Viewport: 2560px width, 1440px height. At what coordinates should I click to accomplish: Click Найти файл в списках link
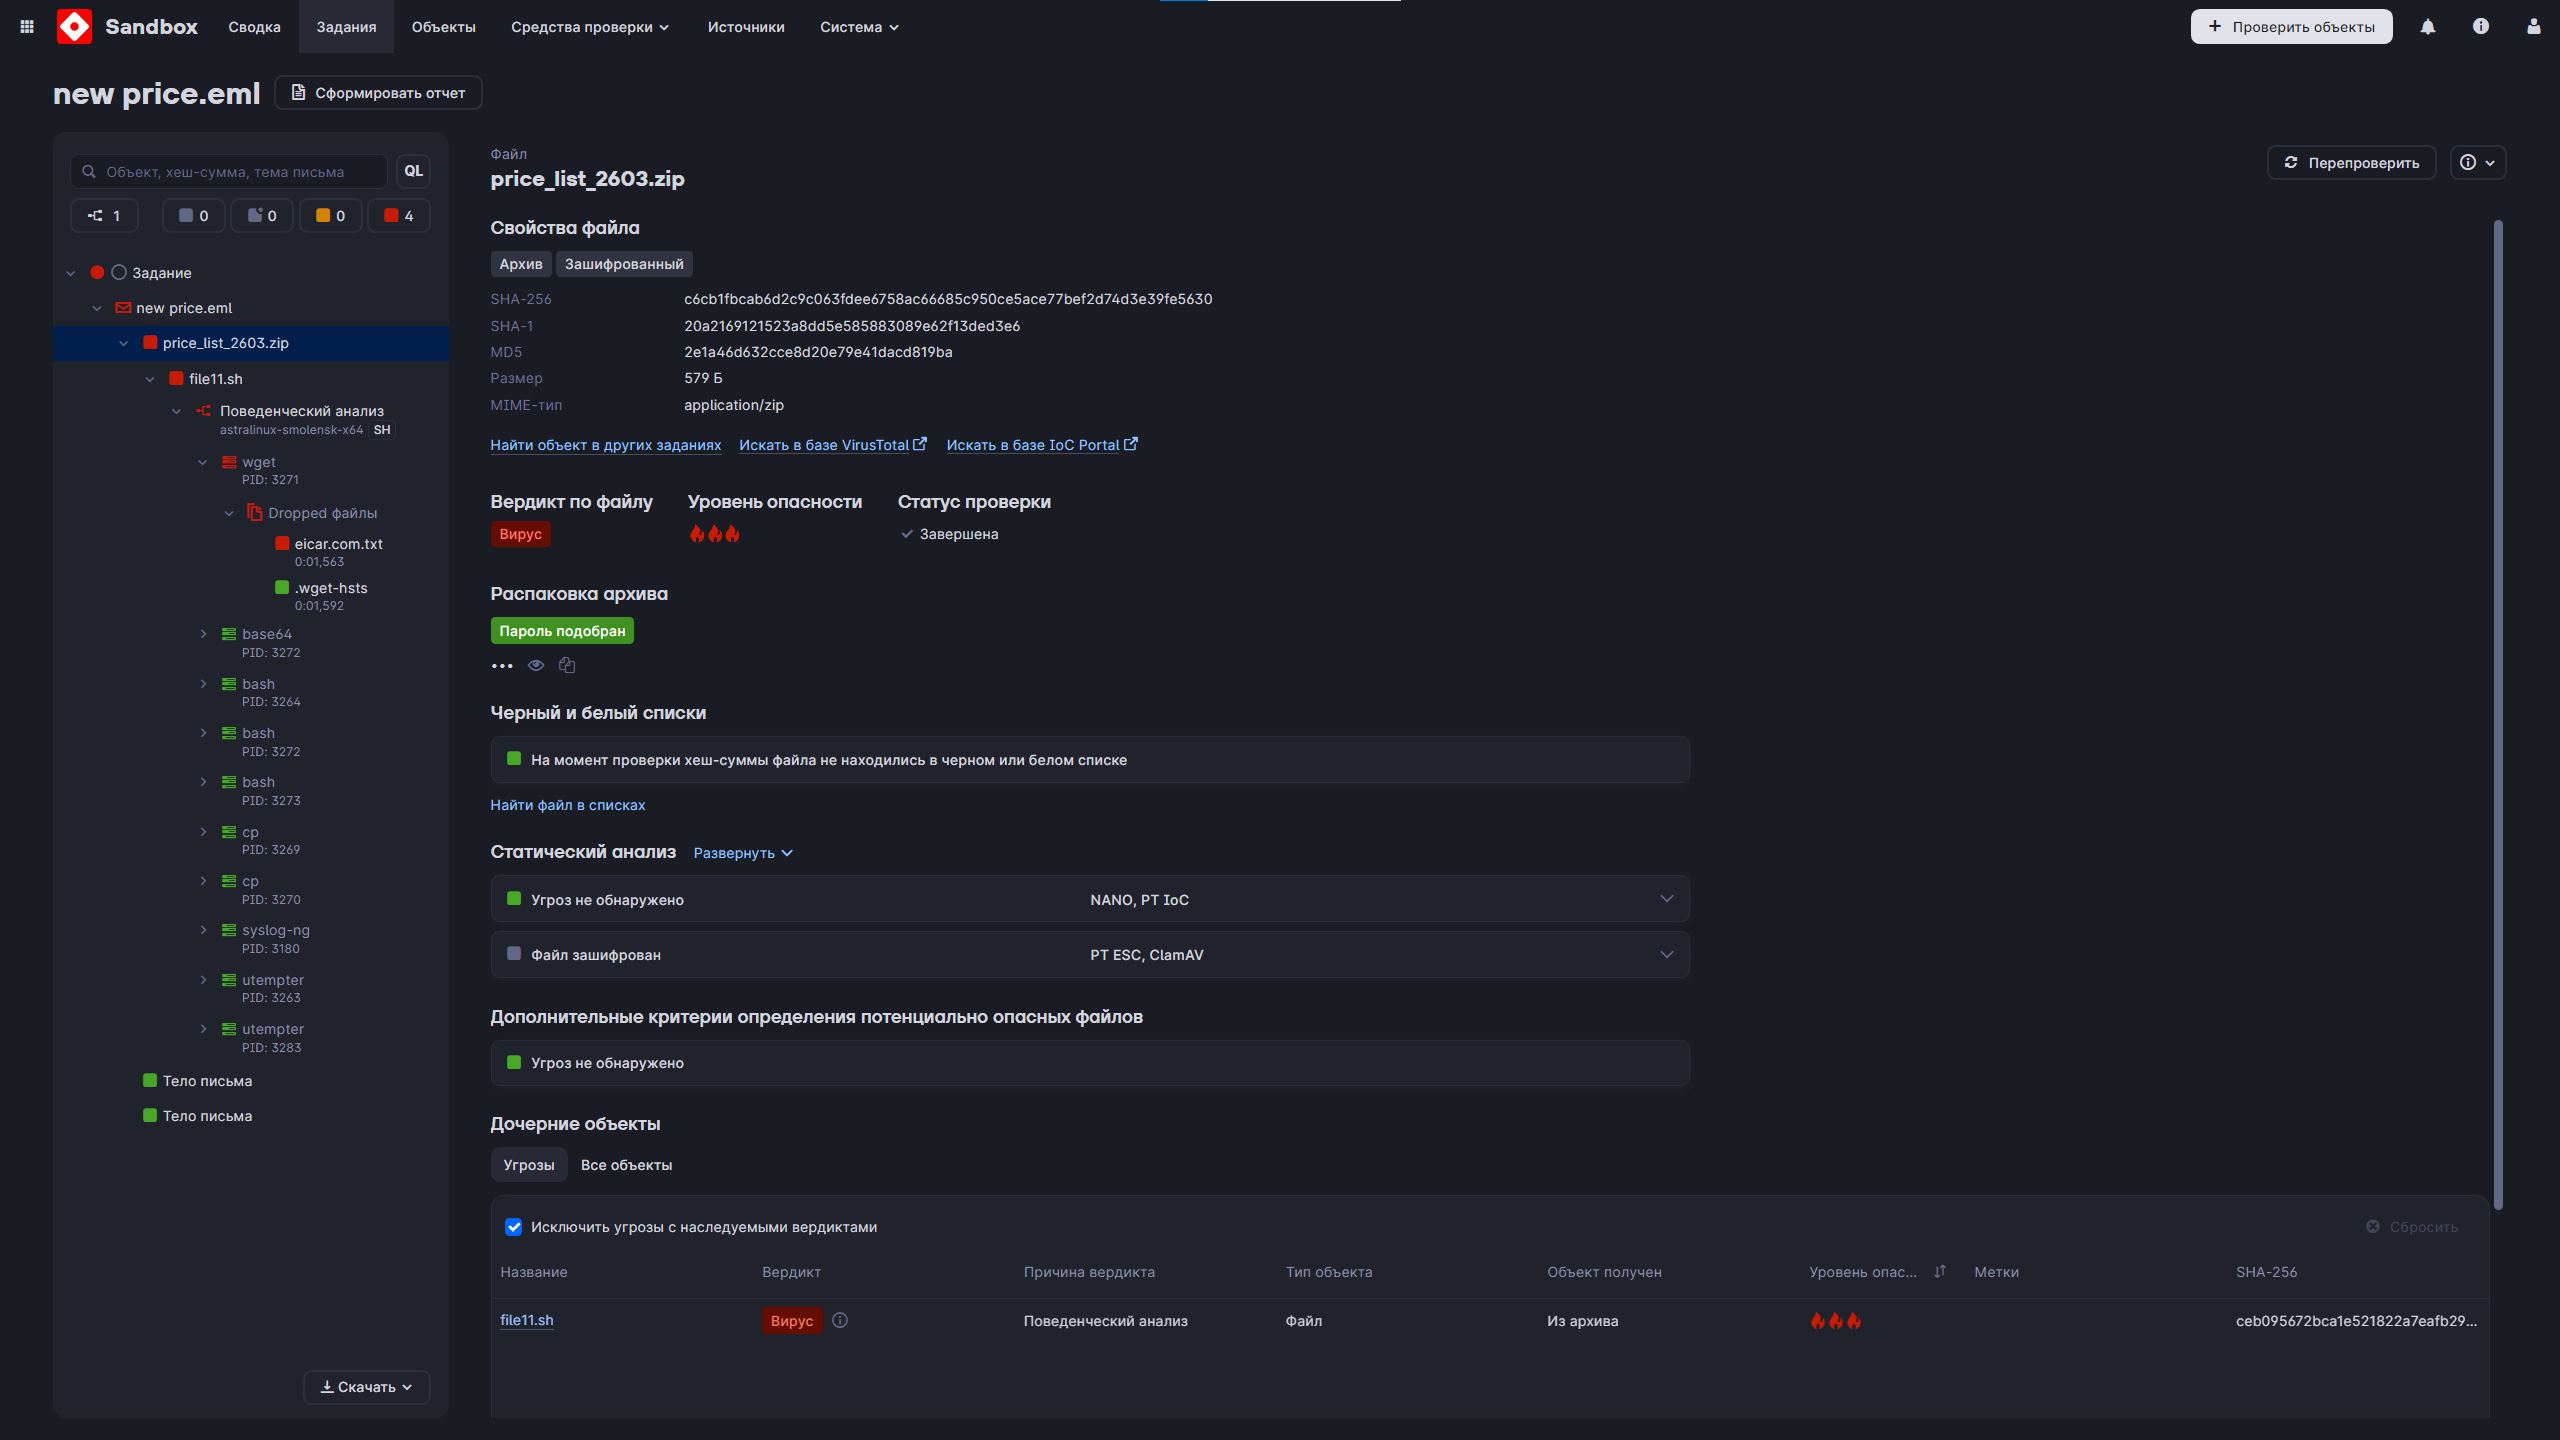(567, 805)
